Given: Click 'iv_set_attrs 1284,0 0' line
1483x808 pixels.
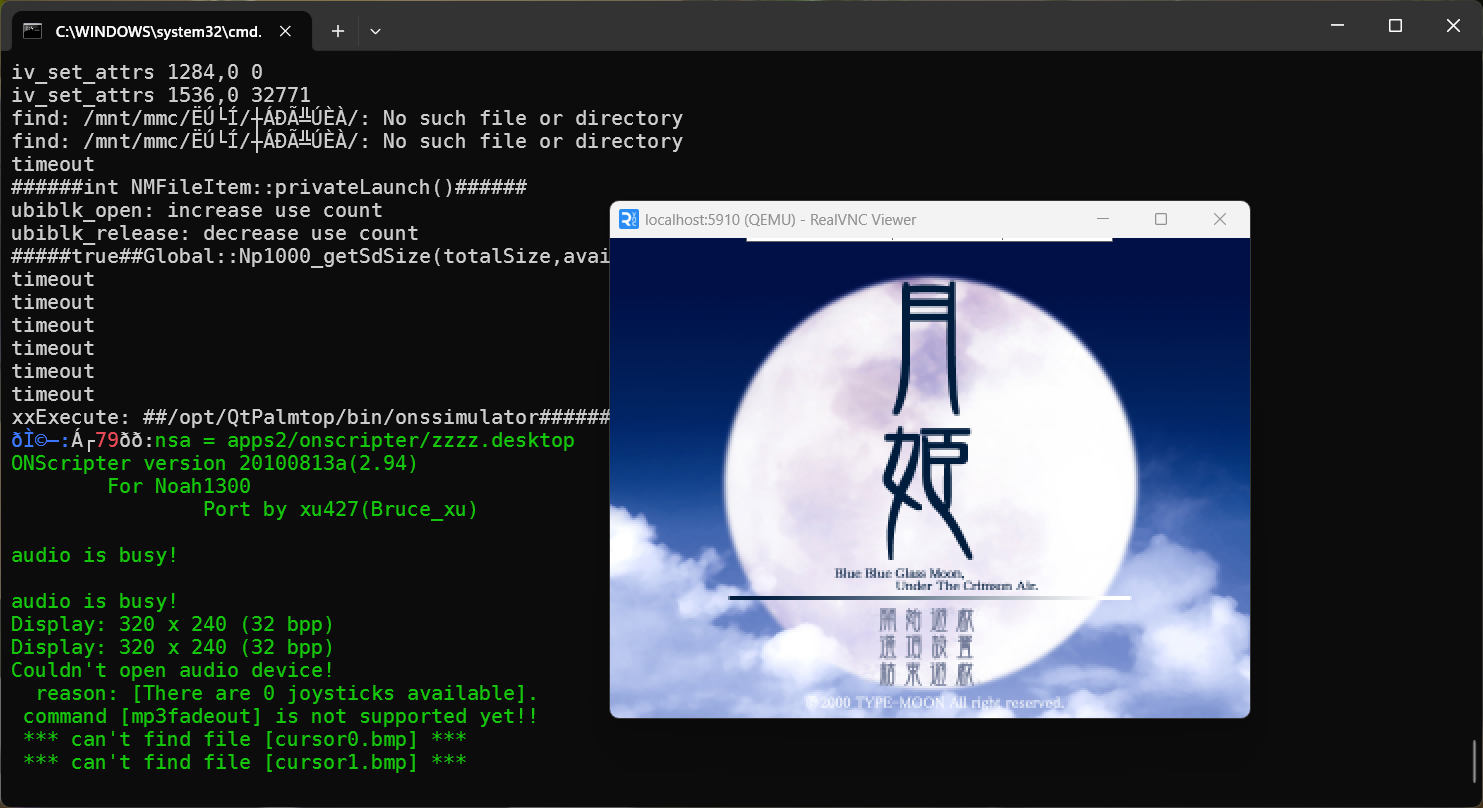Looking at the screenshot, I should (137, 72).
